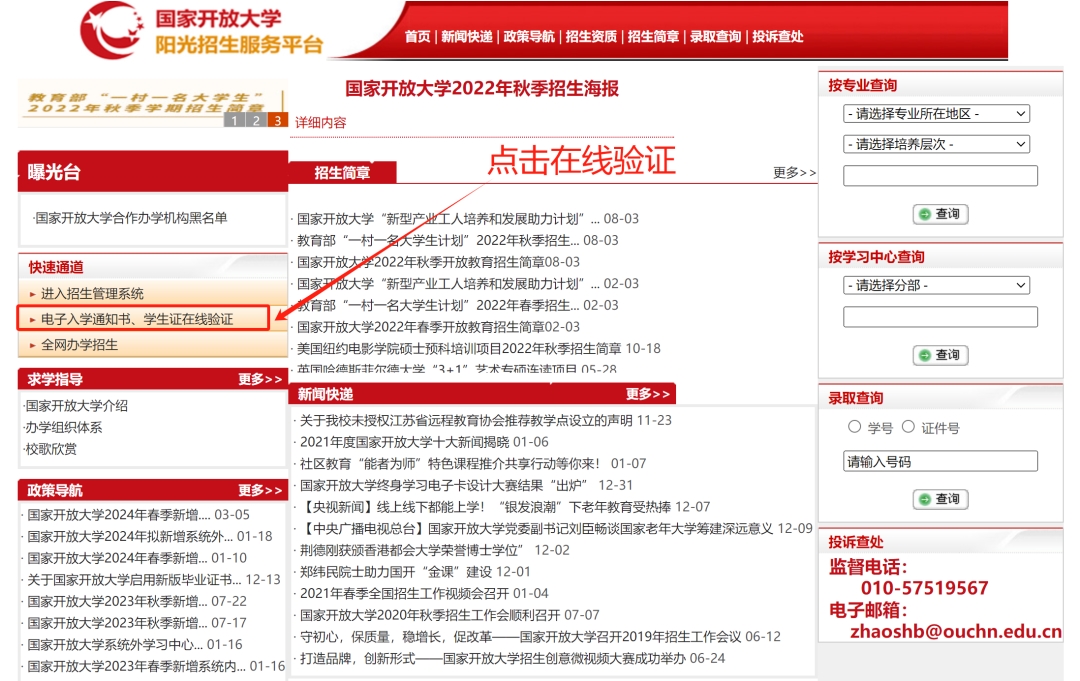Click 查询 button under 录取查询
The height and width of the screenshot is (681, 1080).
940,499
